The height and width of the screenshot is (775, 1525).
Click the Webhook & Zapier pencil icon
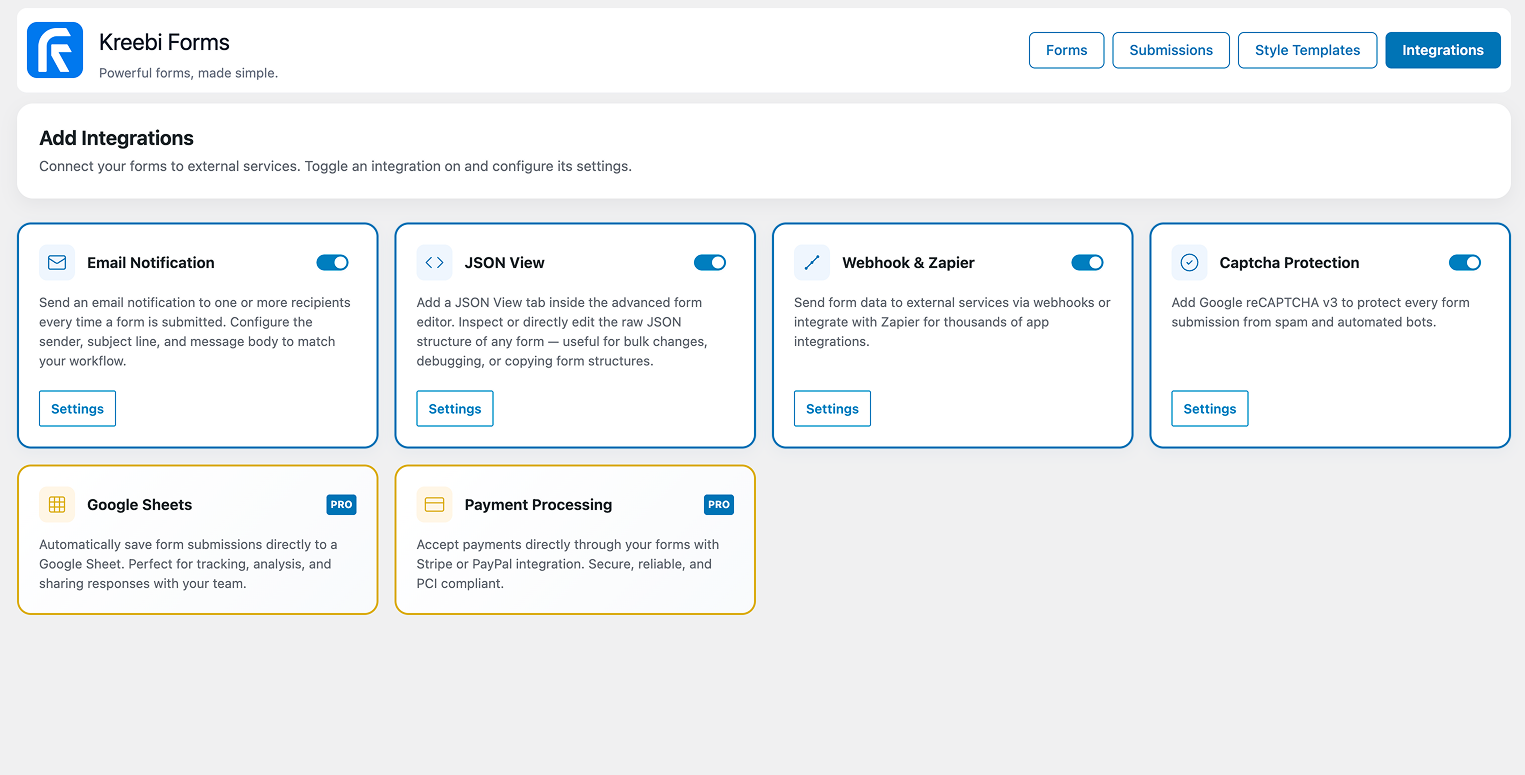[811, 262]
